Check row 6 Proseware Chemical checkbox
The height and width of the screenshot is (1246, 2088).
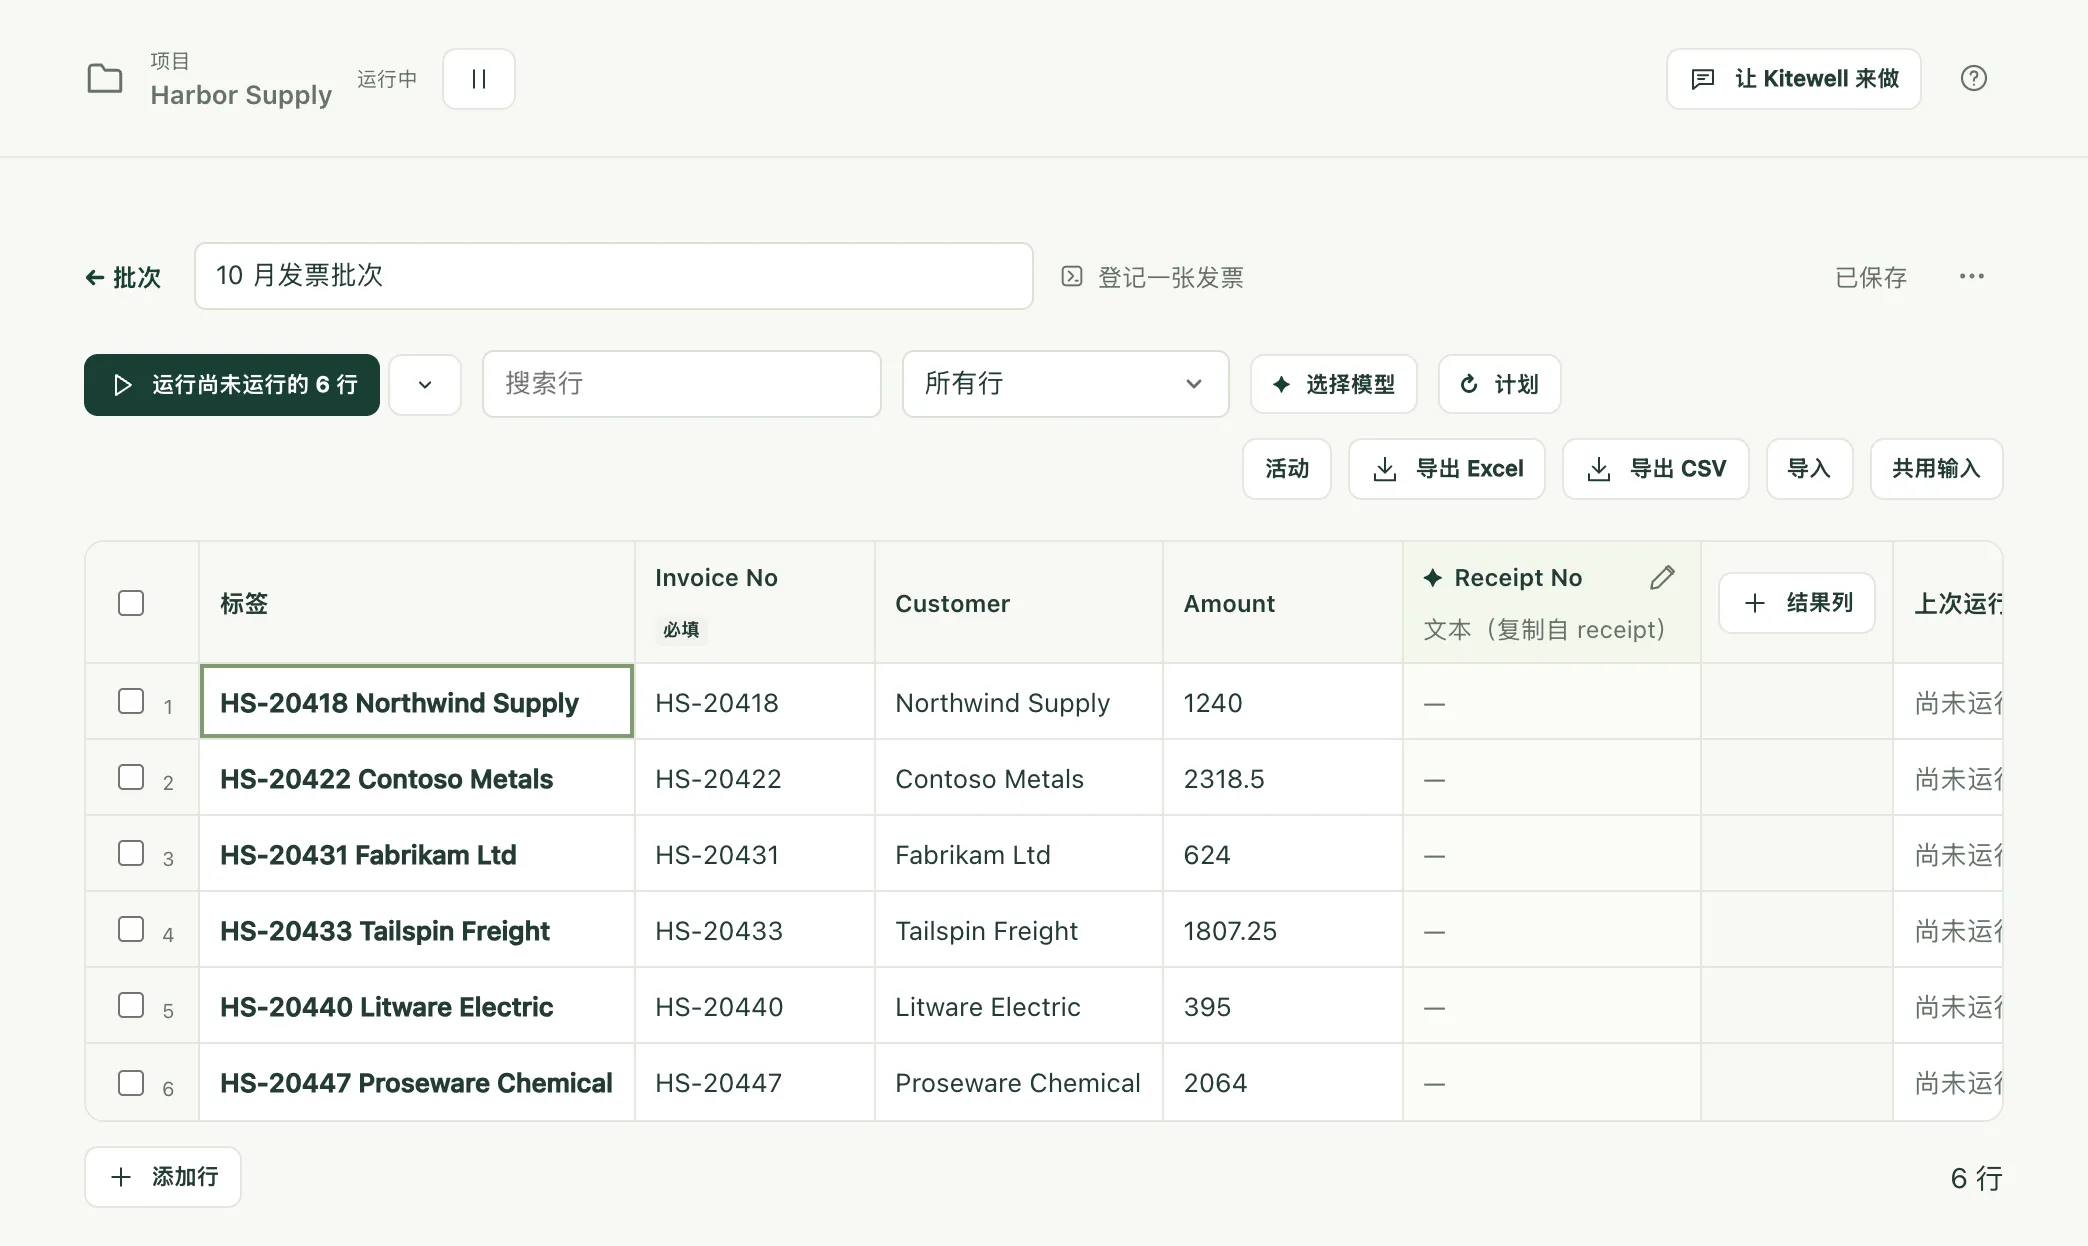(131, 1083)
